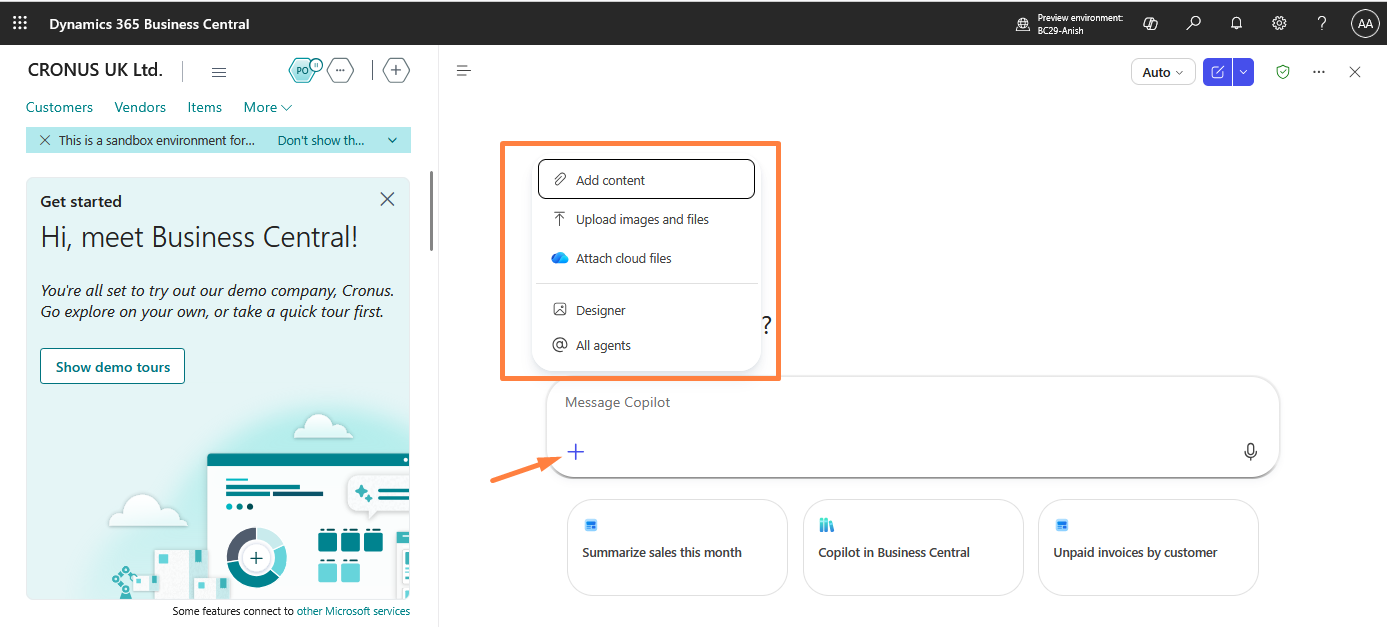Click the sandbox environment notification text
1387x627 pixels.
[157, 140]
